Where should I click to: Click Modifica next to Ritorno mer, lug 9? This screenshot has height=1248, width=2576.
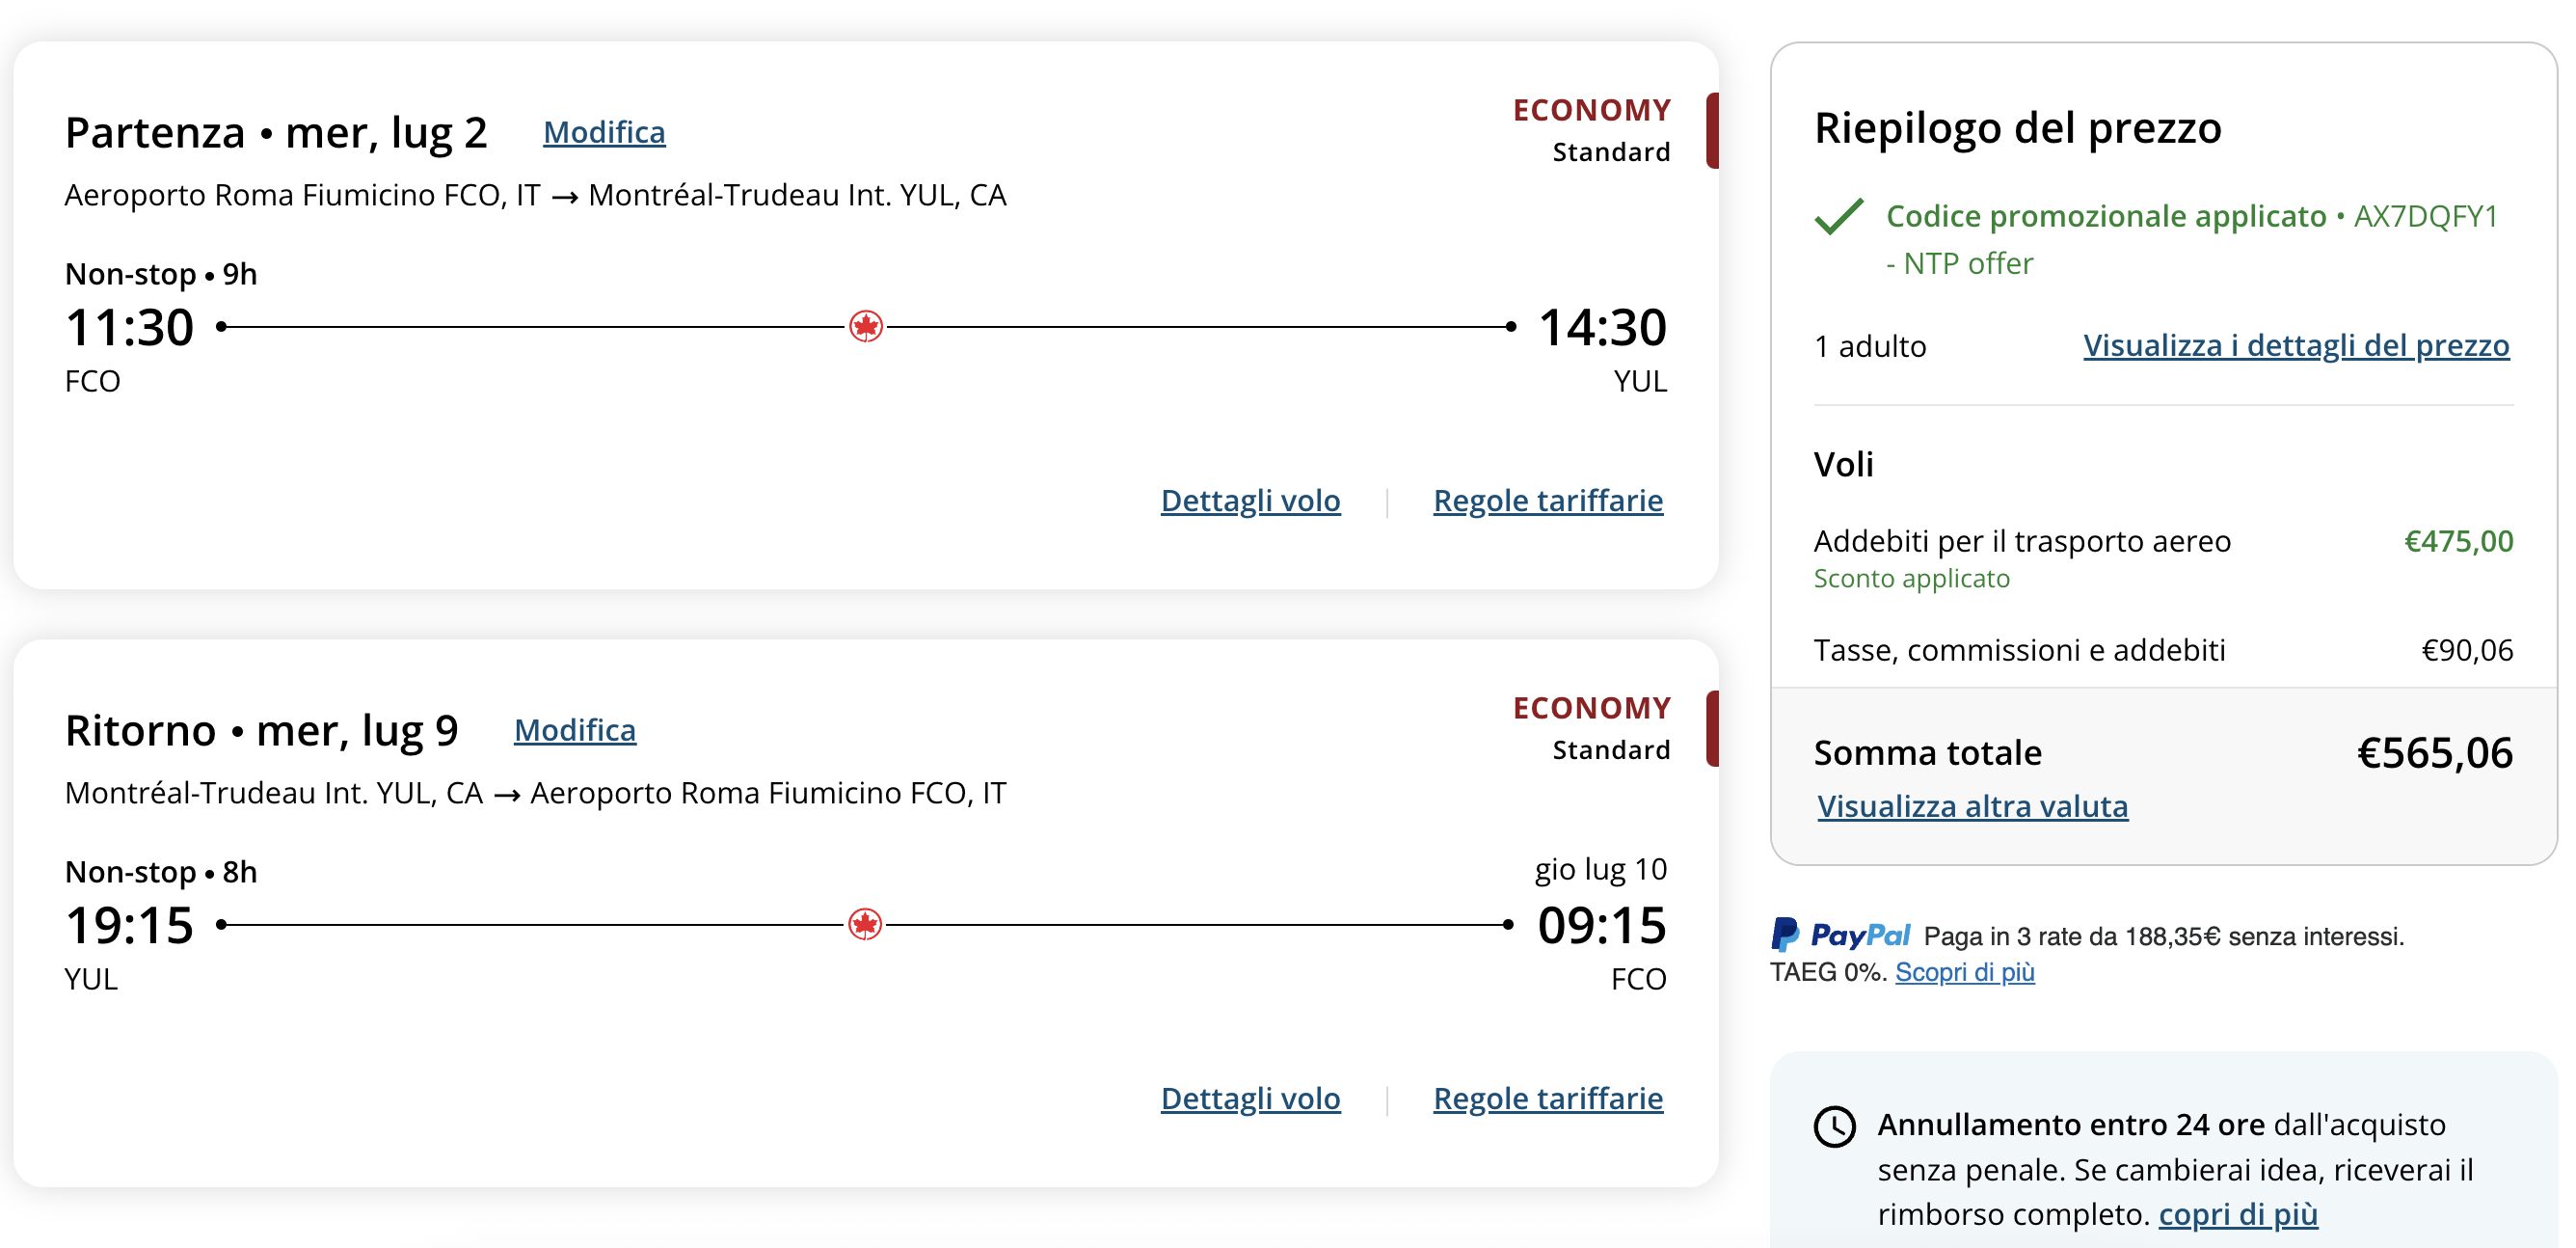[575, 730]
